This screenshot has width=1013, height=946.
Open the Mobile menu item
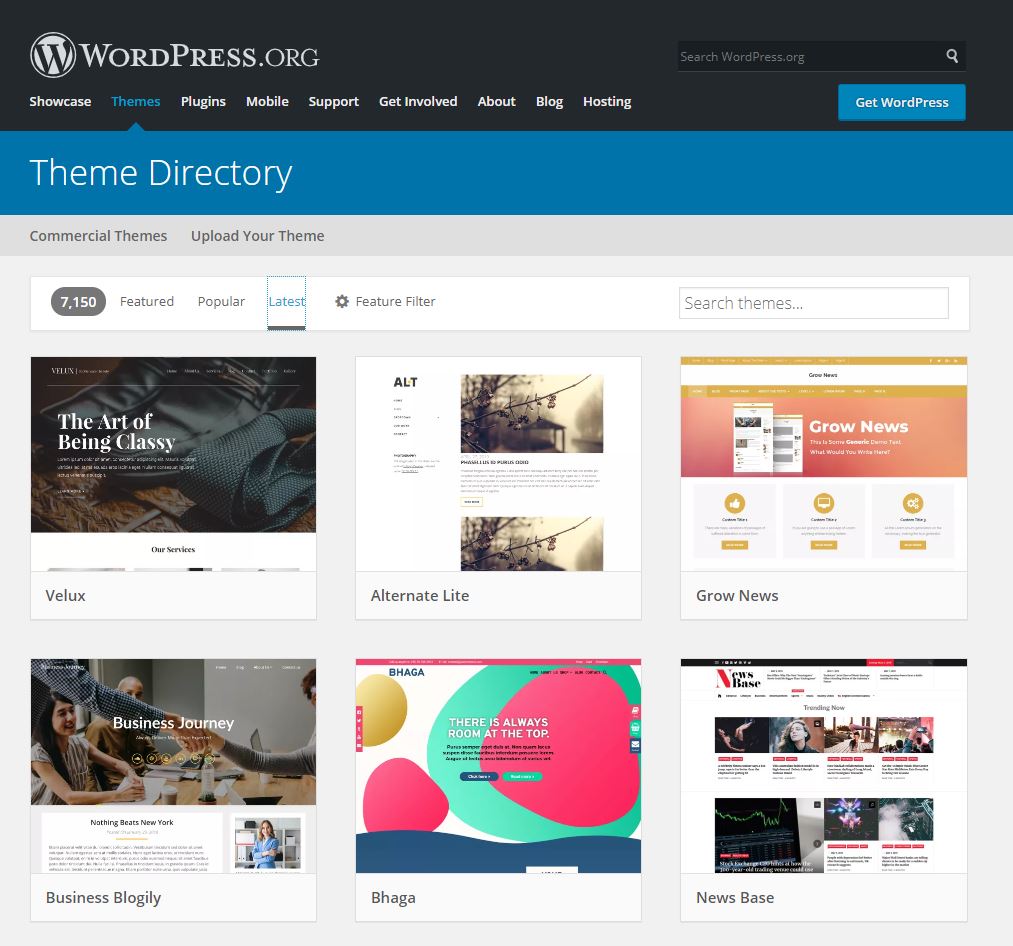(x=267, y=101)
